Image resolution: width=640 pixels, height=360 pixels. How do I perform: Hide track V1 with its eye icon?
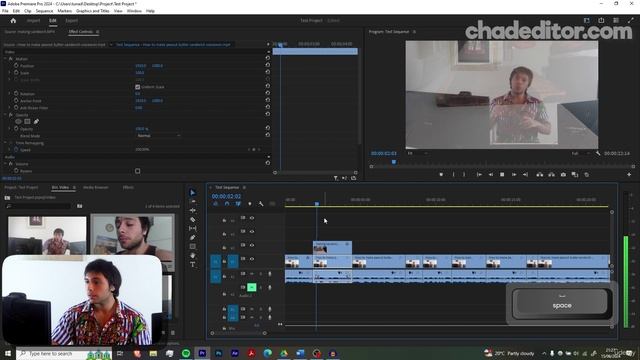pyautogui.click(x=252, y=259)
